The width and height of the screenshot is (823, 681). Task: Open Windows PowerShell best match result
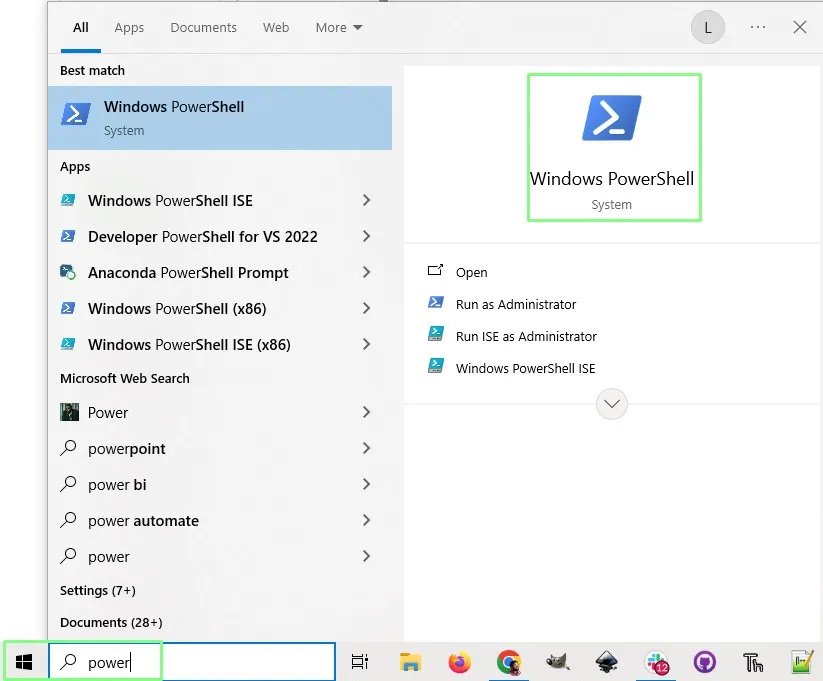click(219, 118)
